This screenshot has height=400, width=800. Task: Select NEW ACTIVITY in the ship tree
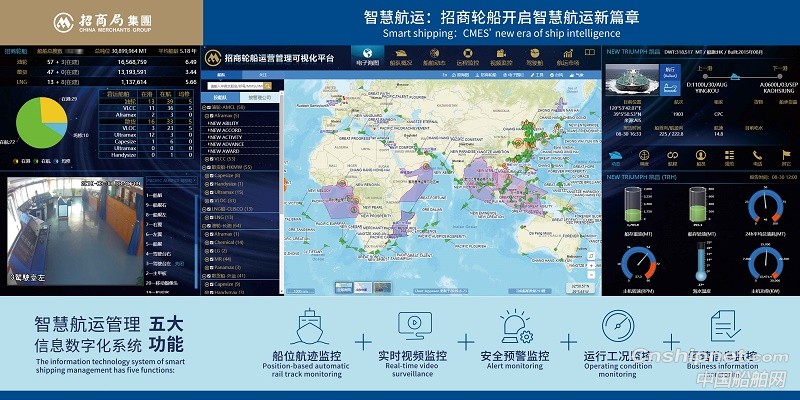click(x=225, y=137)
